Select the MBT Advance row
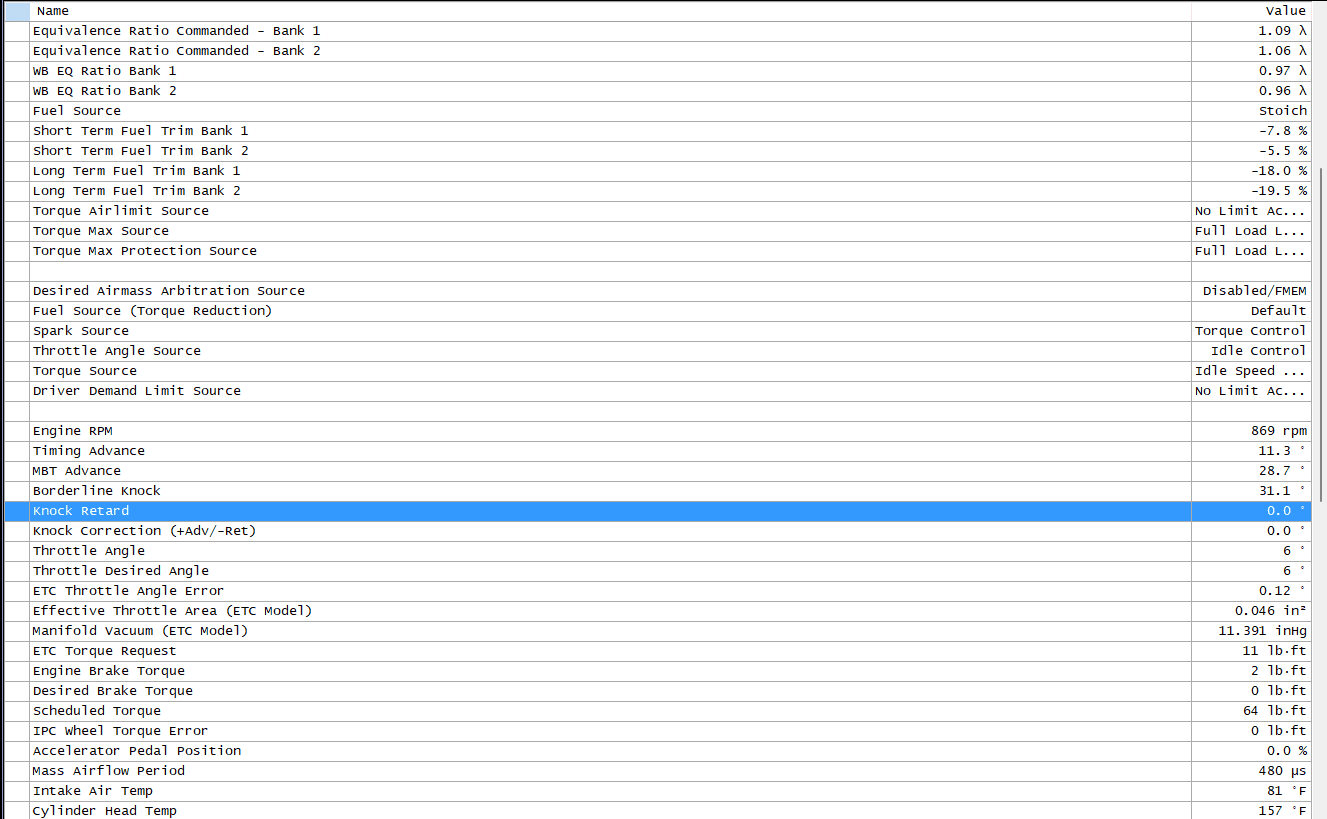The width and height of the screenshot is (1327, 819). click(658, 471)
